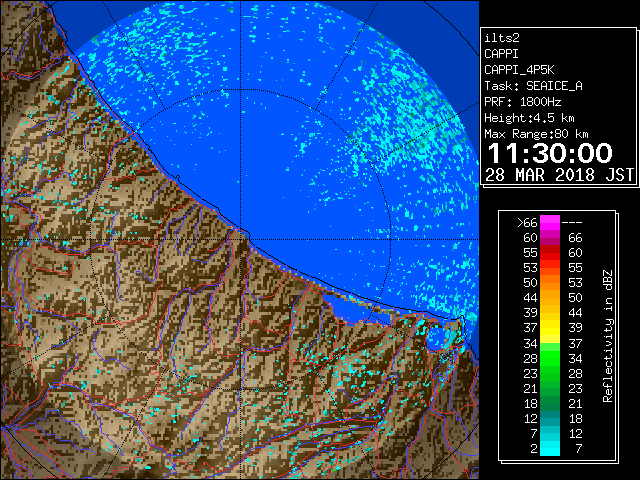Click the Max Range:80 km text
Image resolution: width=640 pixels, height=480 pixels.
coord(536,134)
